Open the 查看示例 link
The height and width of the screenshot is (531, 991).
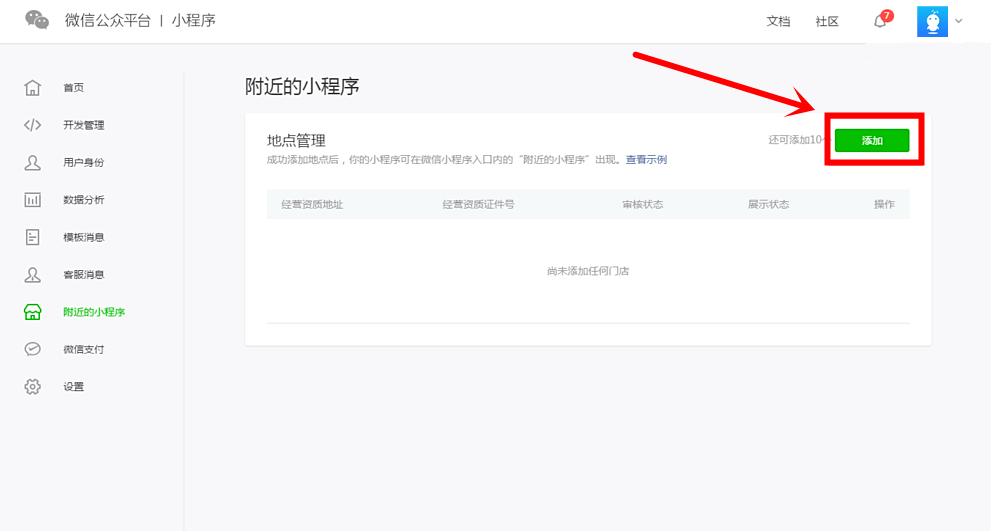[646, 160]
